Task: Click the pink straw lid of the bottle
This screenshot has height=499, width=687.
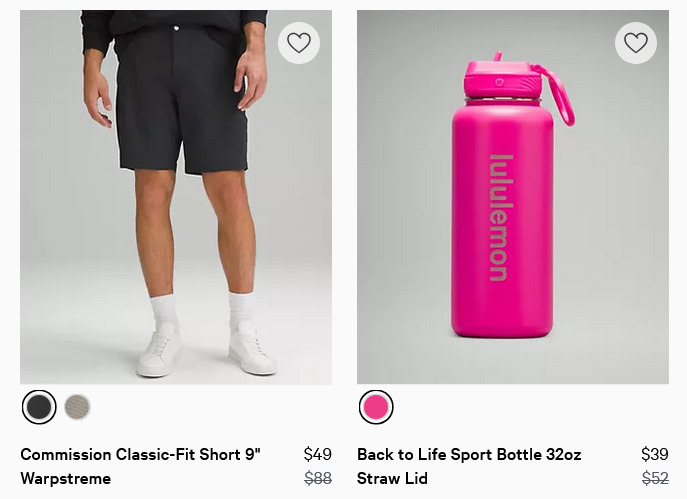Action: coord(502,78)
